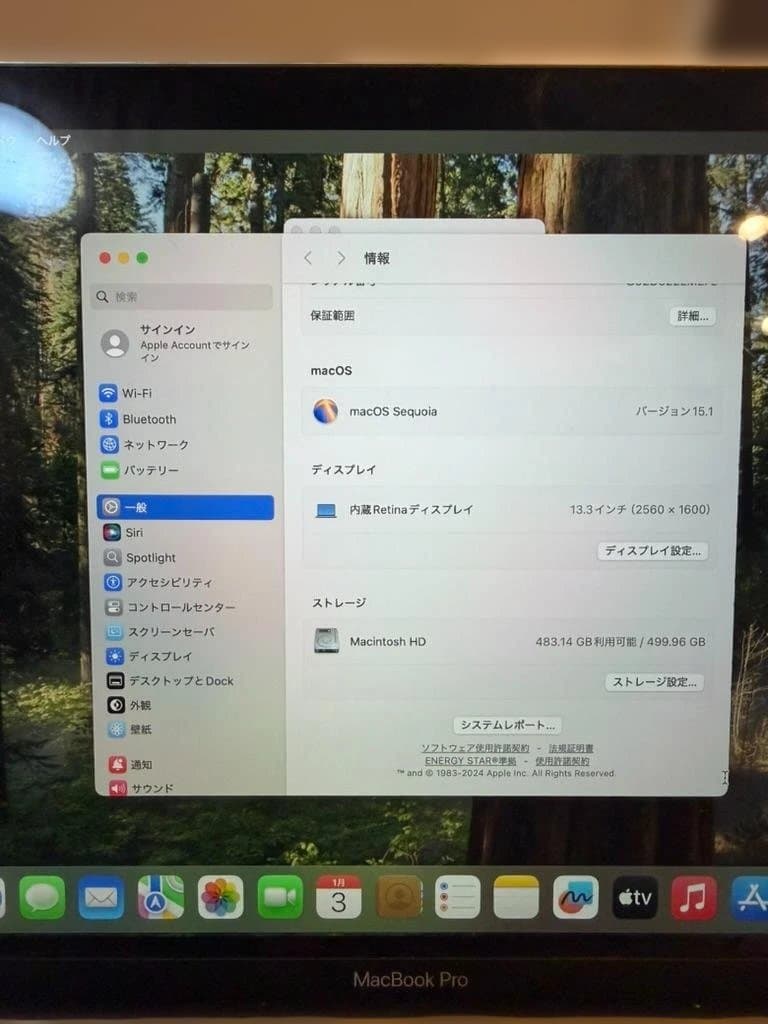Open Freeform from the Dock
This screenshot has height=1024, width=768.
click(x=575, y=897)
